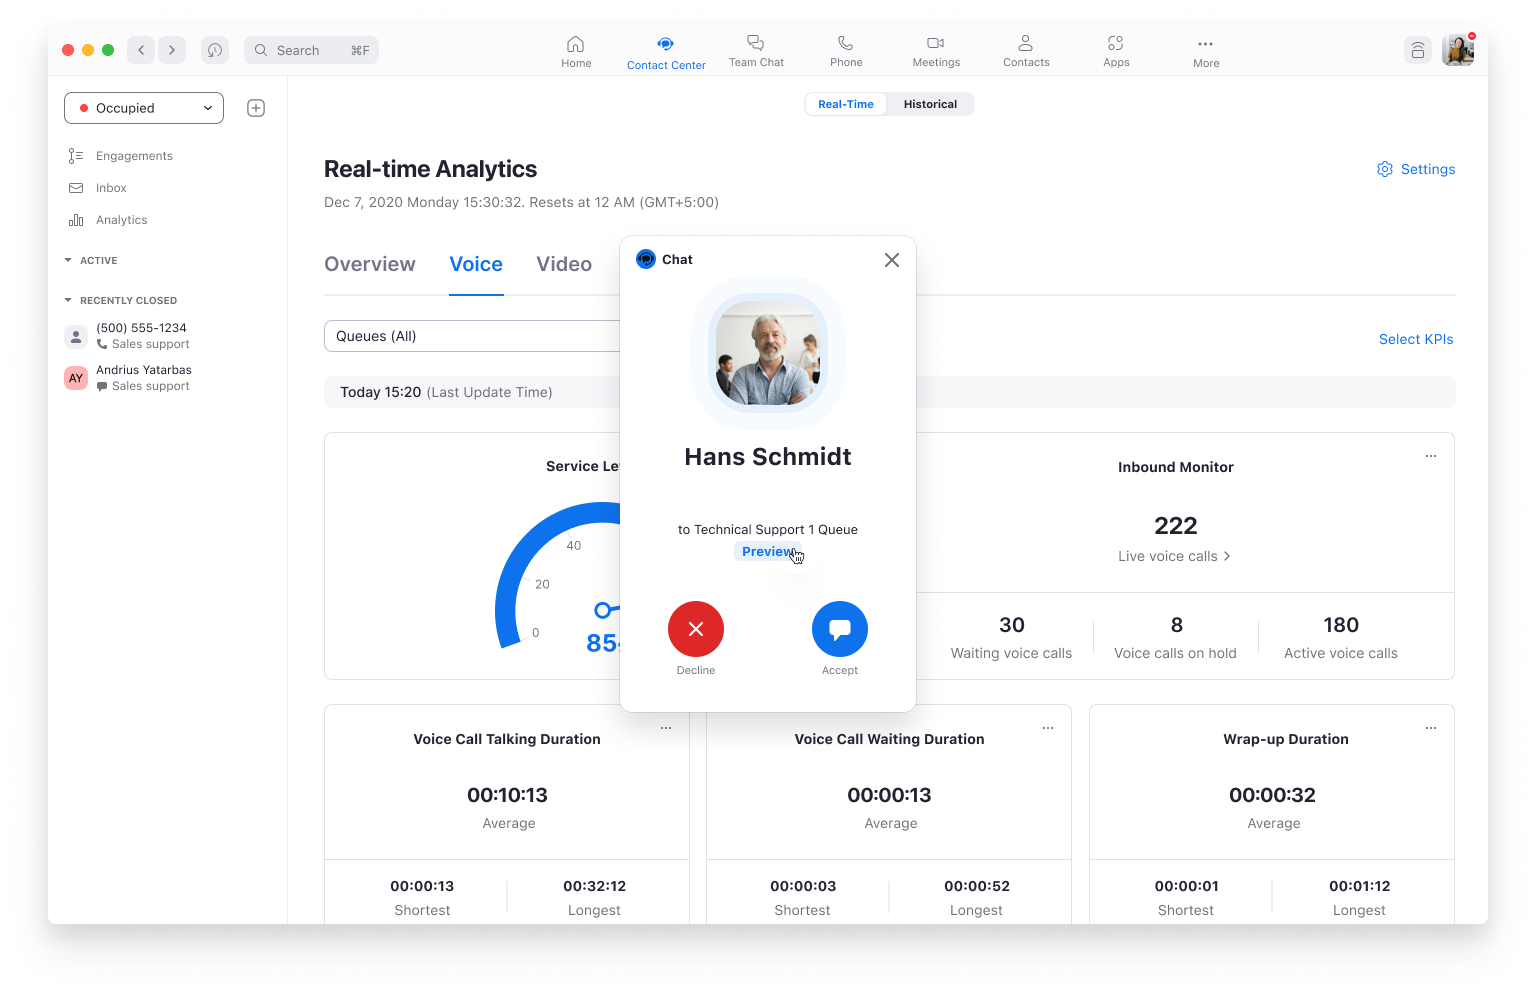This screenshot has width=1536, height=996.
Task: Open the Apps section
Action: [1115, 50]
